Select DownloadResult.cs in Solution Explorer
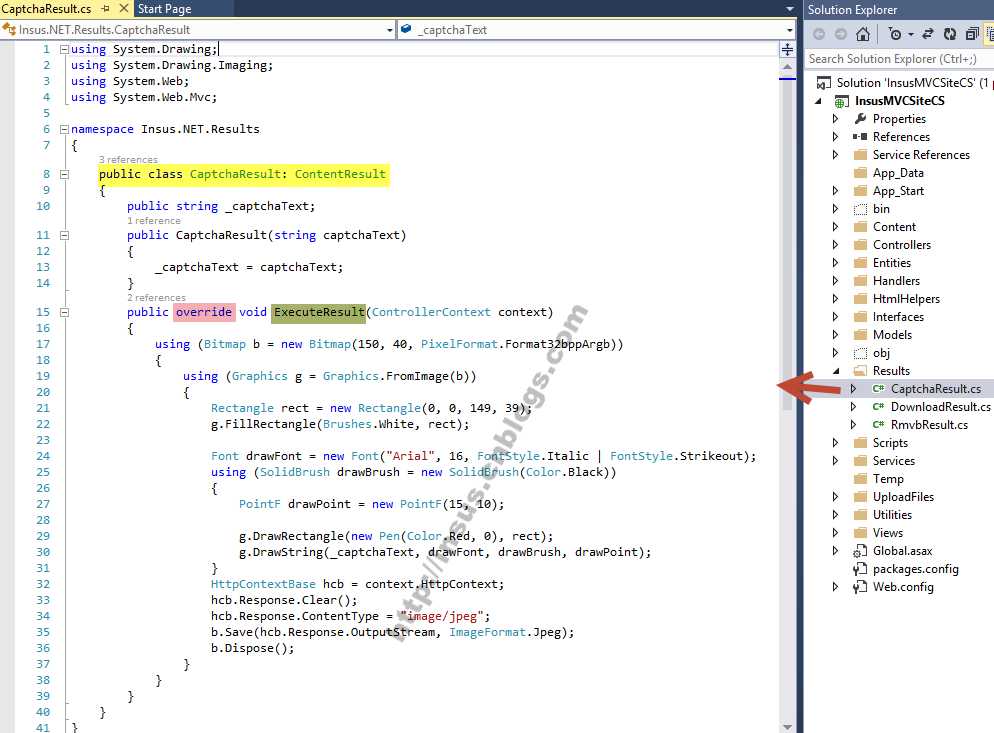This screenshot has width=994, height=733. 940,407
